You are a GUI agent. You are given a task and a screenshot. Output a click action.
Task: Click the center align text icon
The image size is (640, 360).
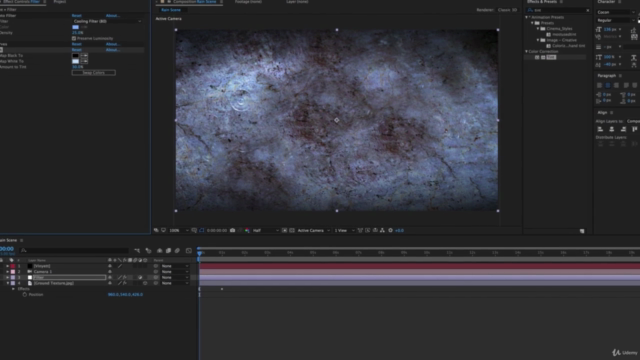coord(608,85)
